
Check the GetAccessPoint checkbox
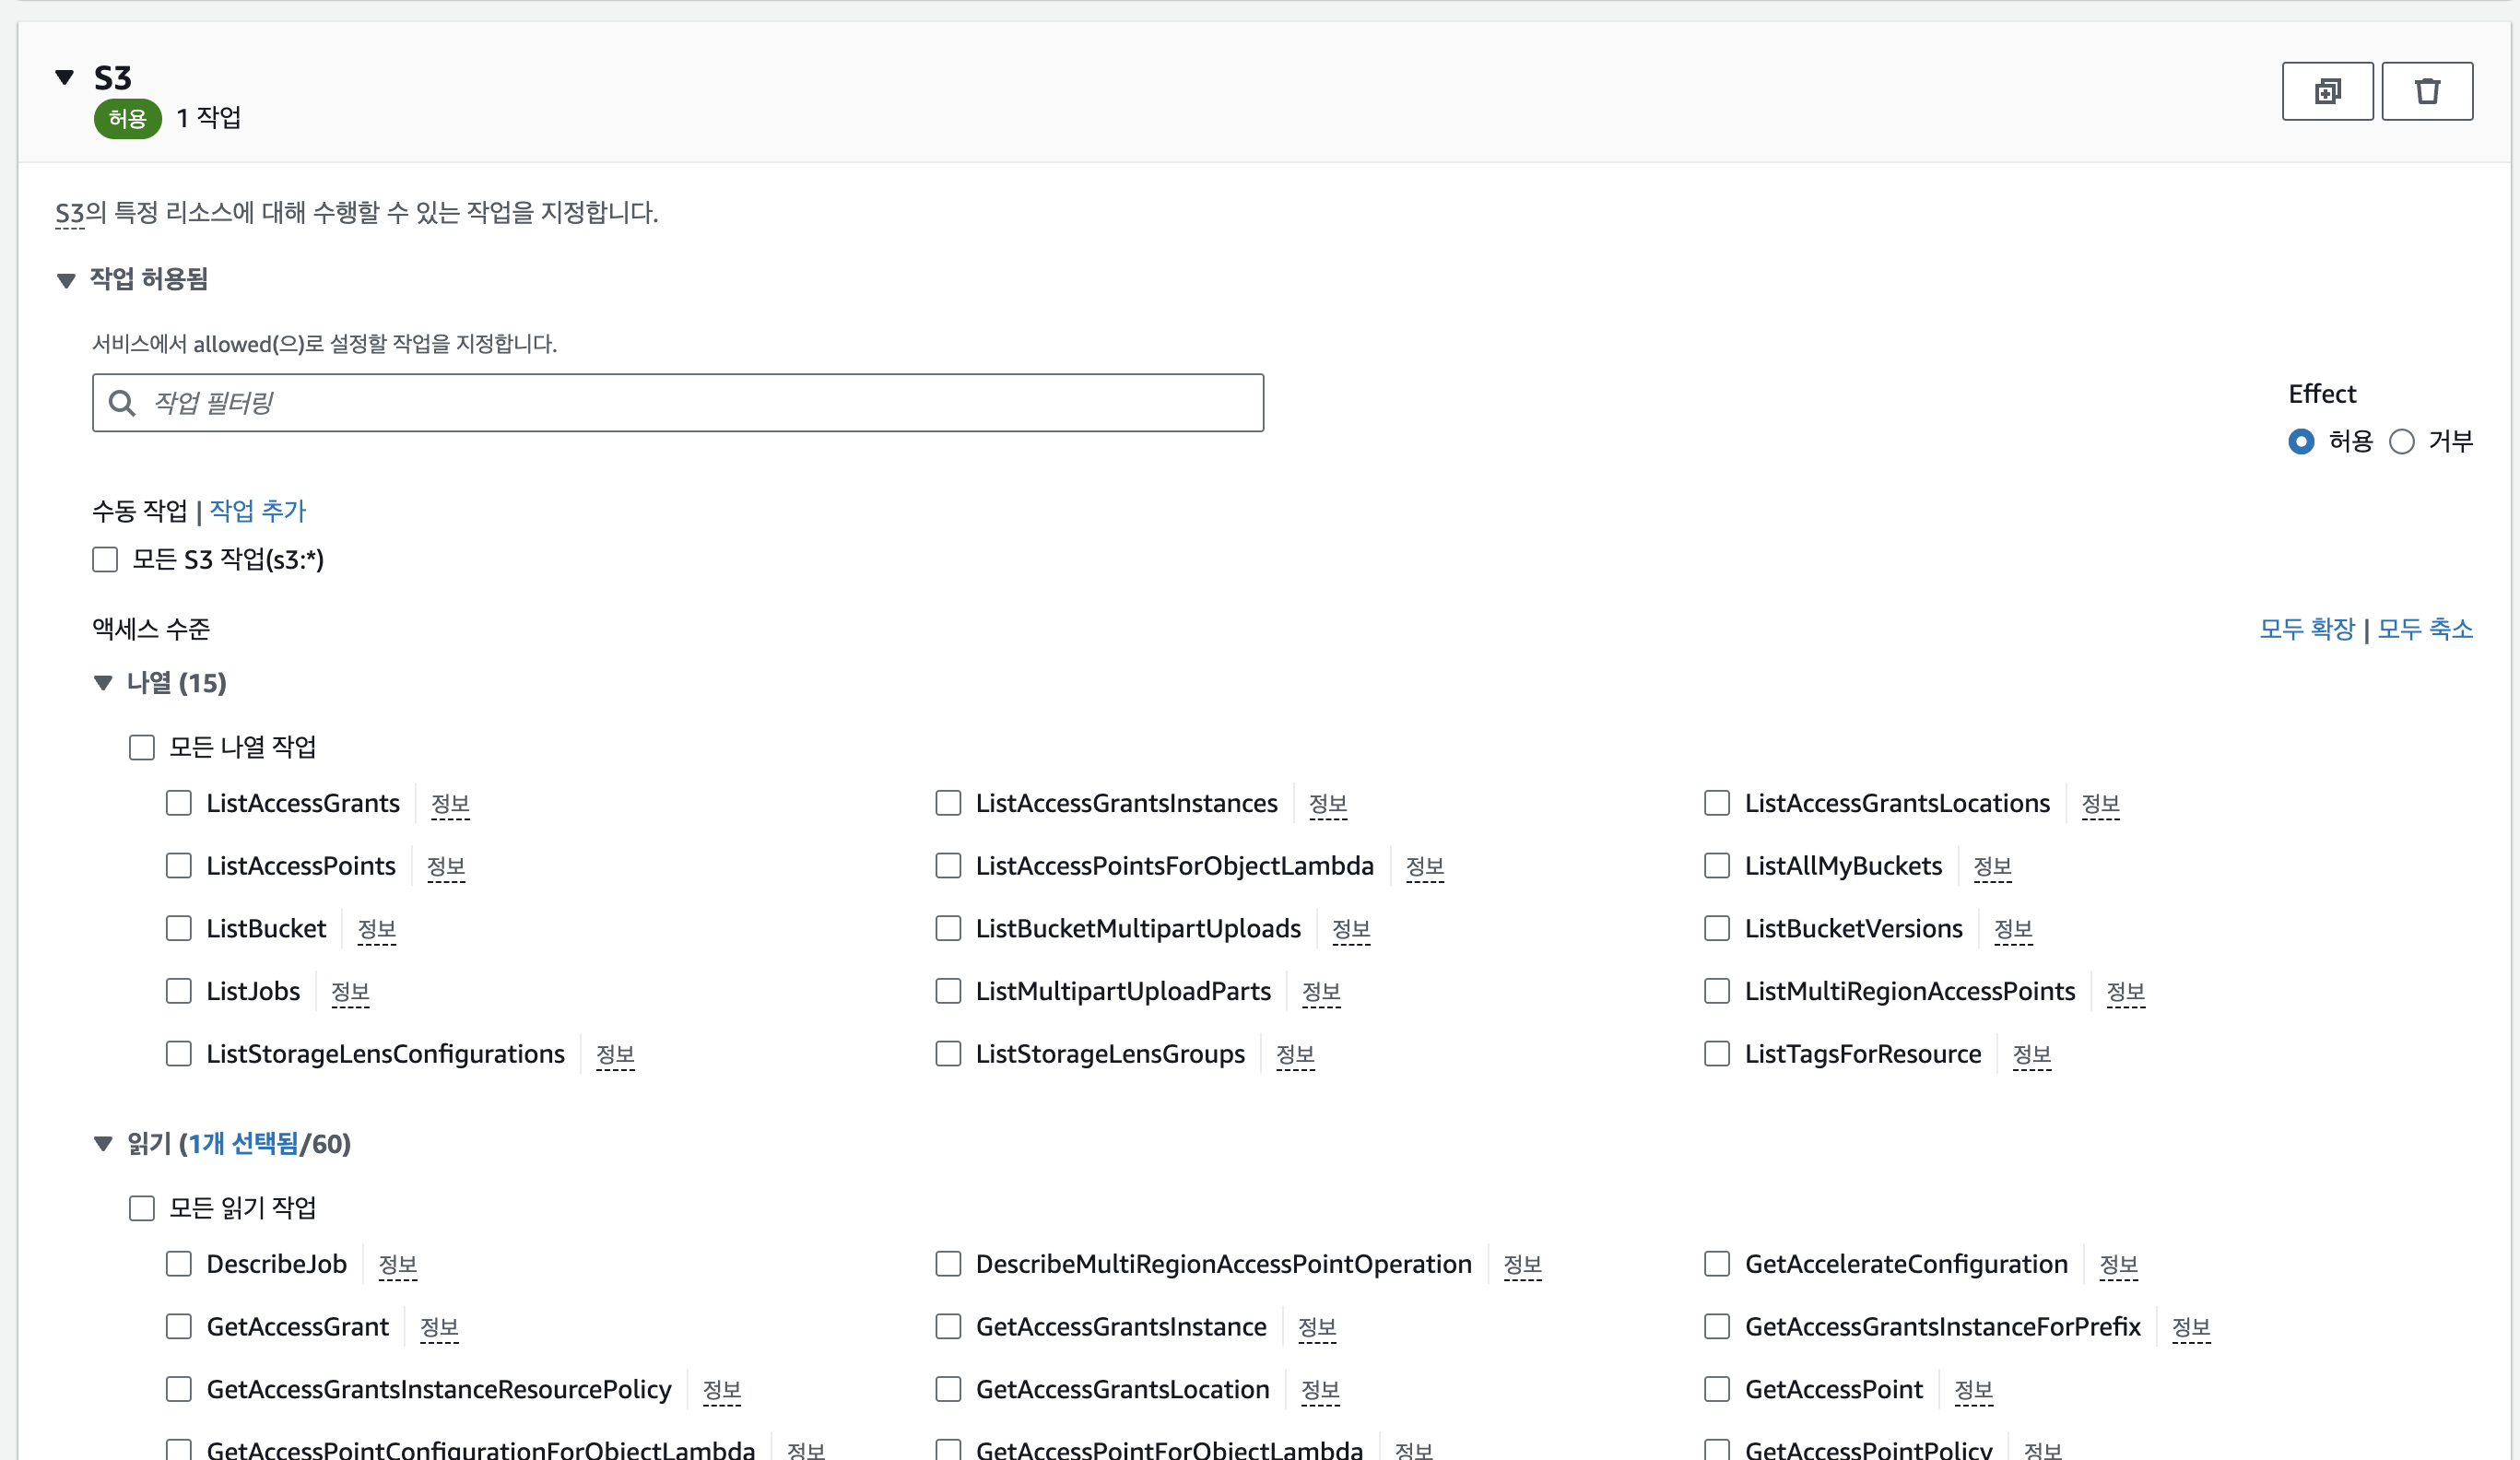coord(1717,1390)
